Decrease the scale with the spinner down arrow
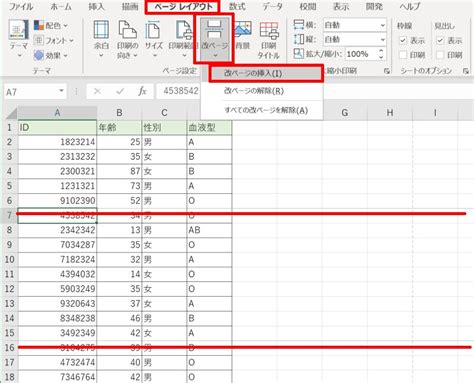474x383 pixels. click(381, 57)
